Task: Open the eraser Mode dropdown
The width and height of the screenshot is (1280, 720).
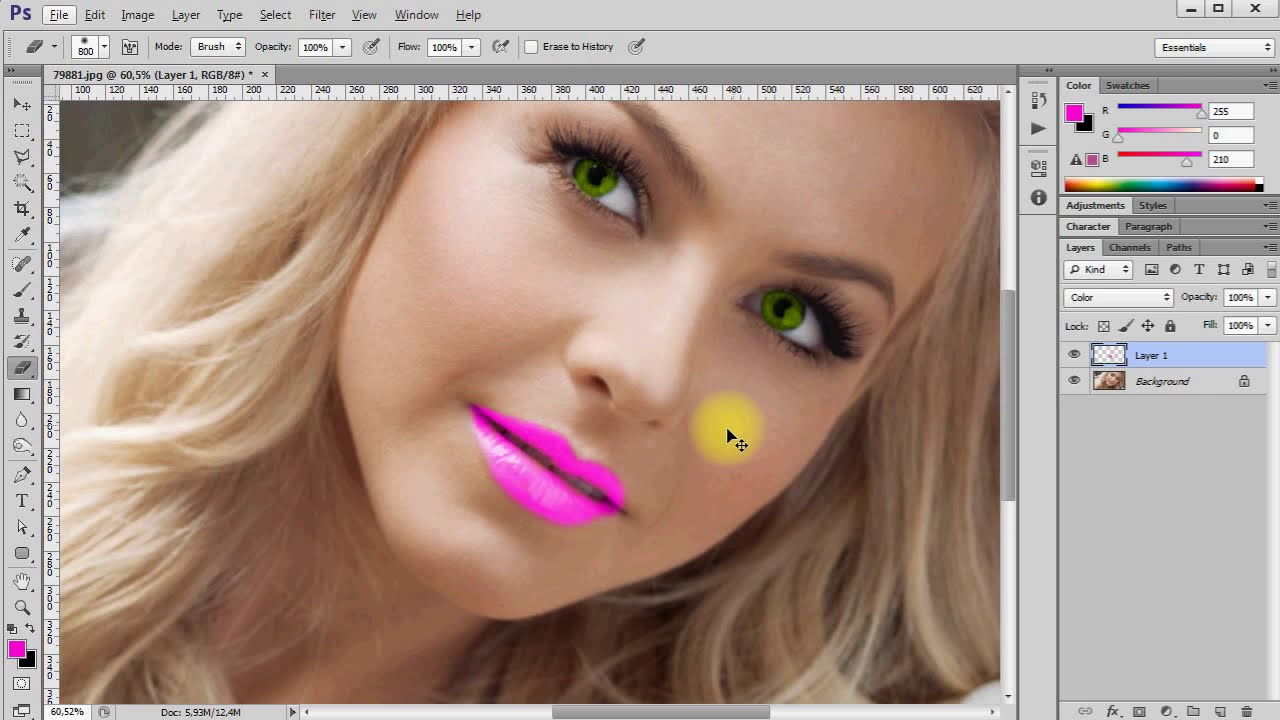Action: (x=218, y=47)
